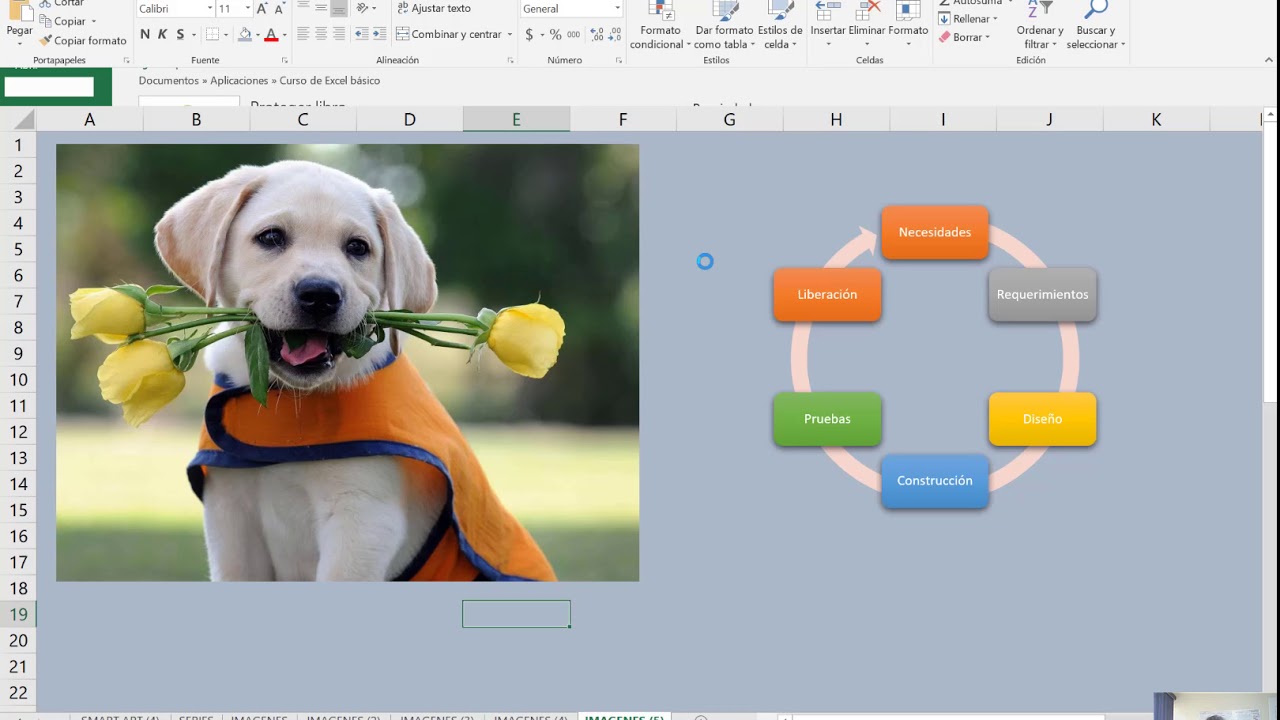Increase indent in Alineación group
Image resolution: width=1280 pixels, height=720 pixels.
point(379,34)
